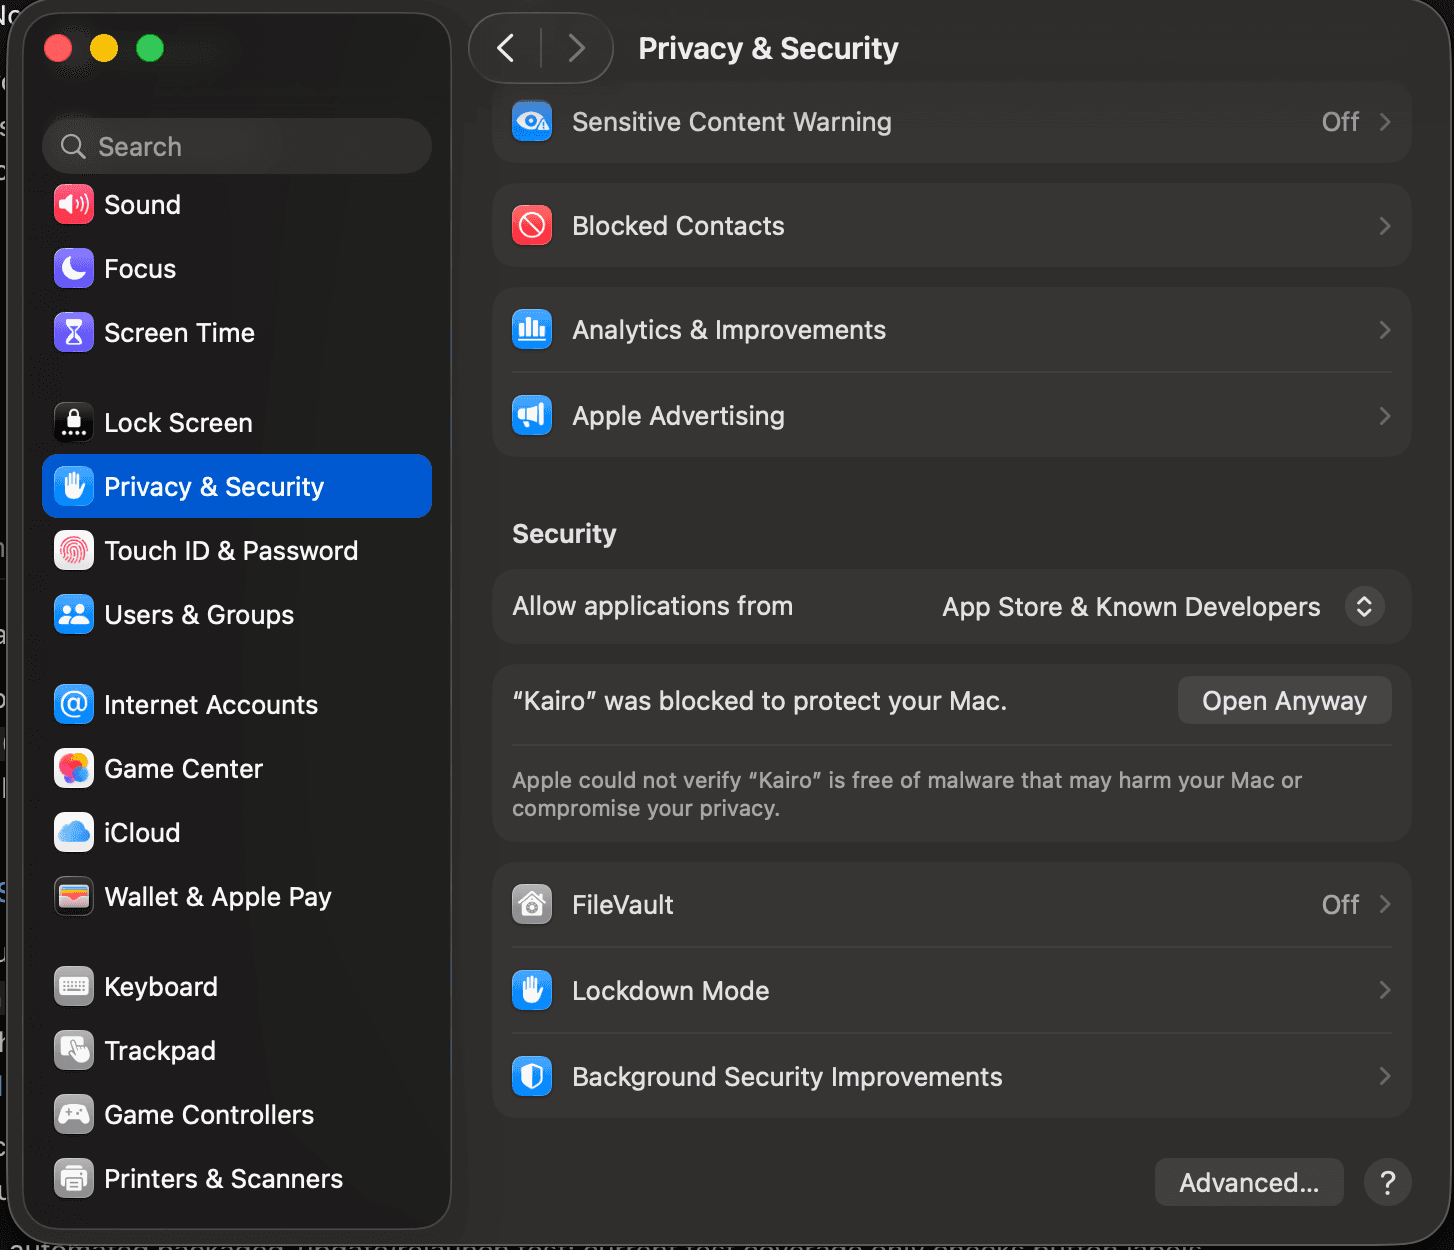Screen dimensions: 1454x1250
Task: Click the Apple Advertising megaphone icon
Action: tap(532, 416)
